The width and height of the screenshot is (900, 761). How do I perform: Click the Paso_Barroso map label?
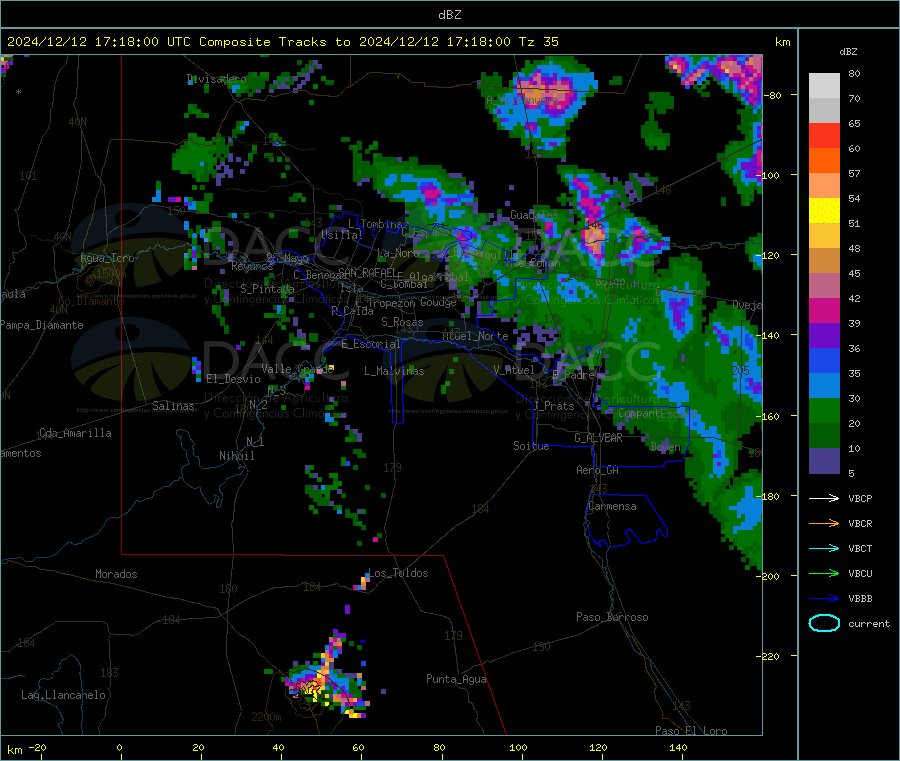click(612, 617)
